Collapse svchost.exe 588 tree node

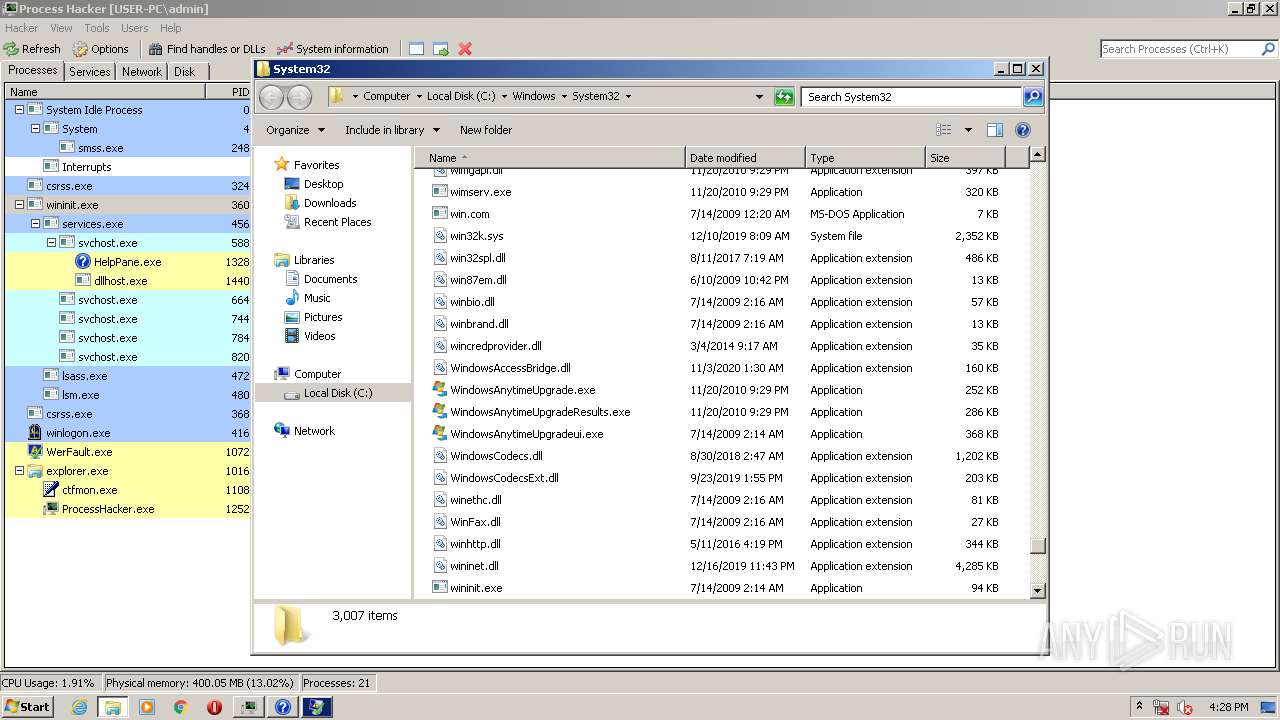50,243
